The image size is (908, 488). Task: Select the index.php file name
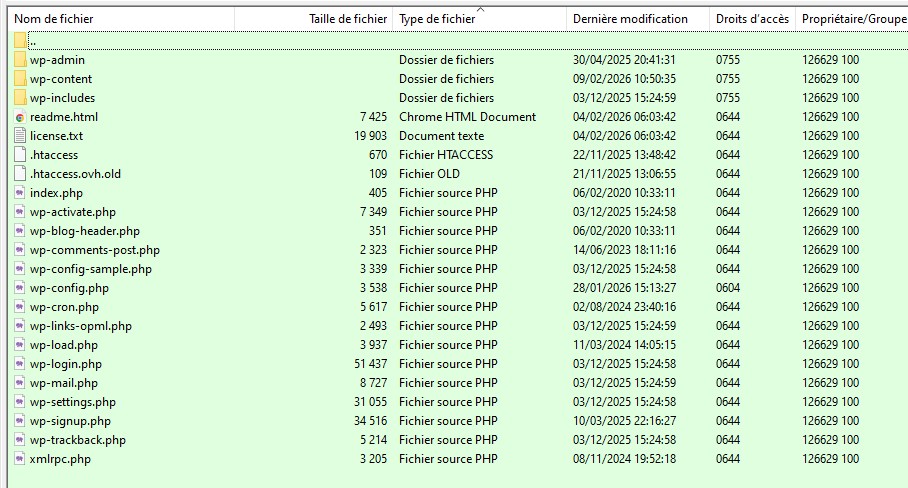(x=56, y=193)
